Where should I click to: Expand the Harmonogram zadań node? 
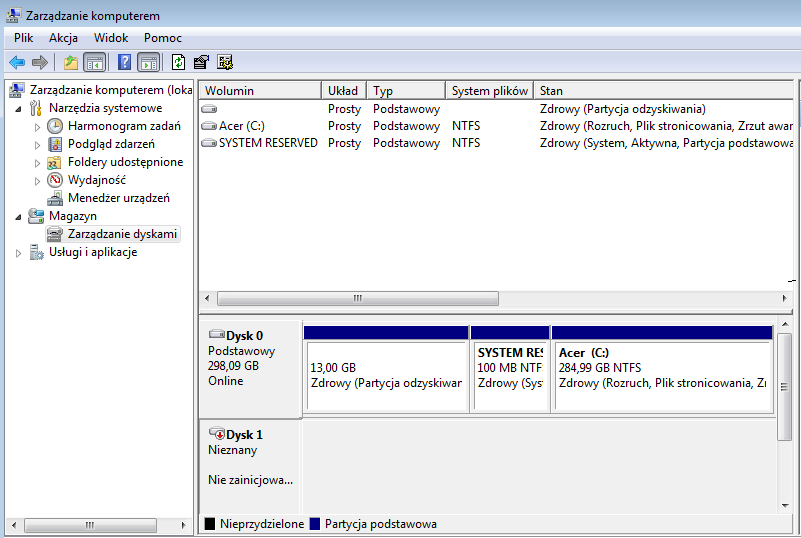(x=37, y=127)
